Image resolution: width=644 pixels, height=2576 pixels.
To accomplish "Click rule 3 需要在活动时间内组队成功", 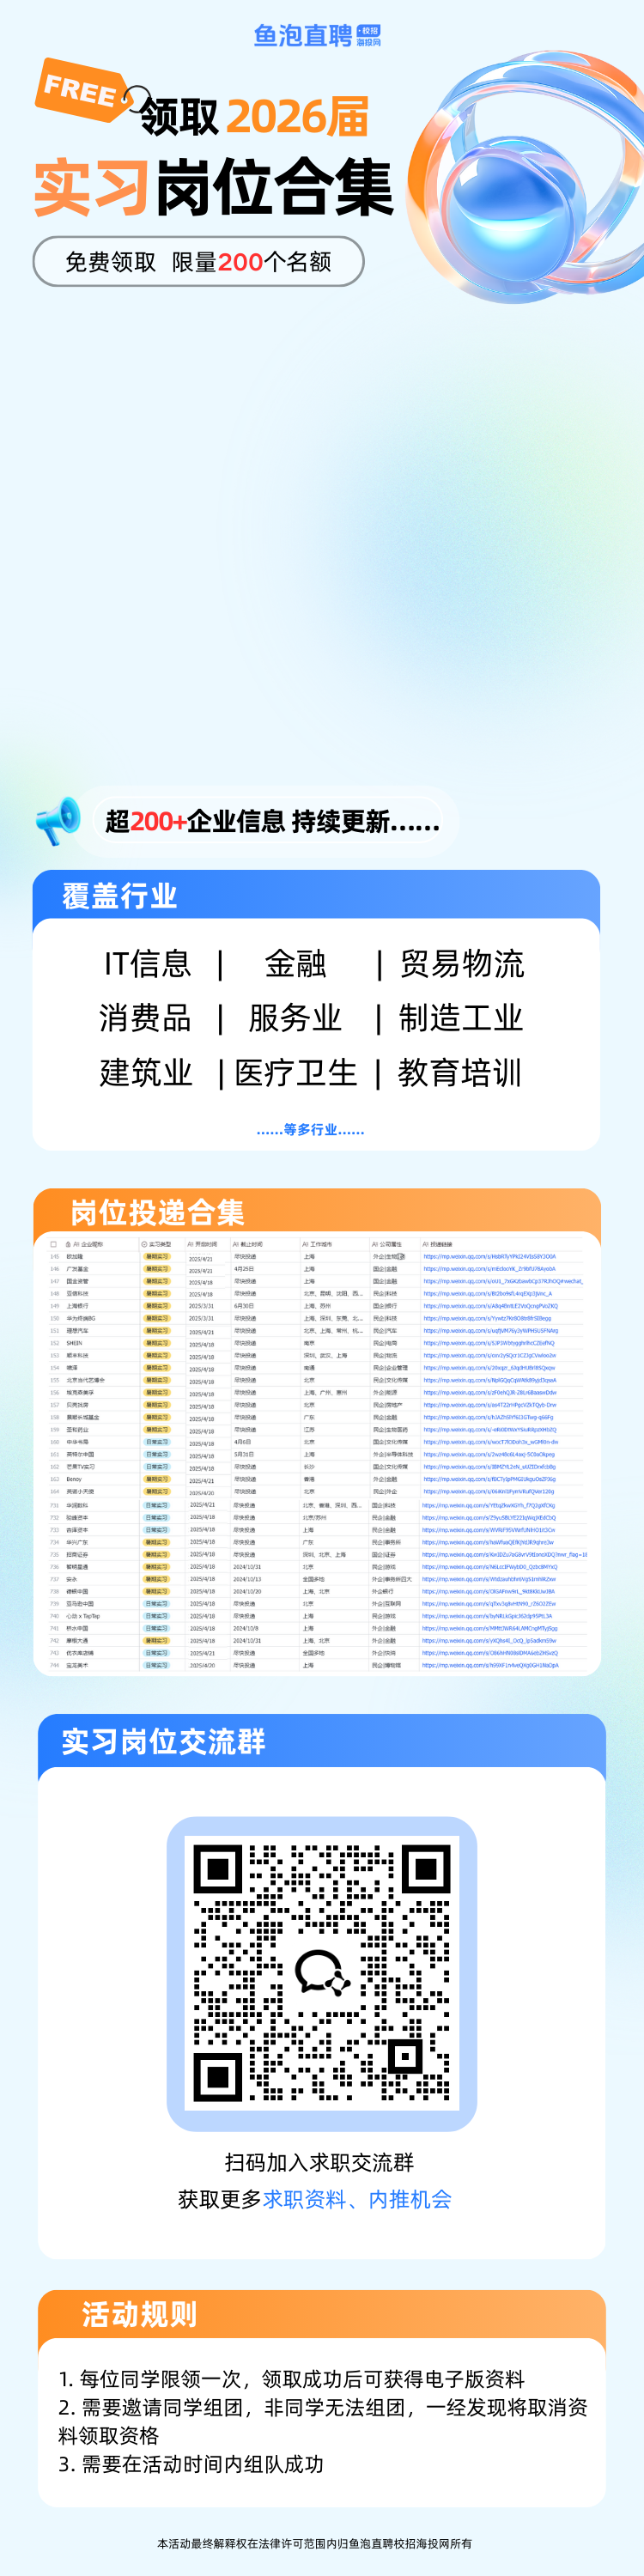I will (x=191, y=2464).
